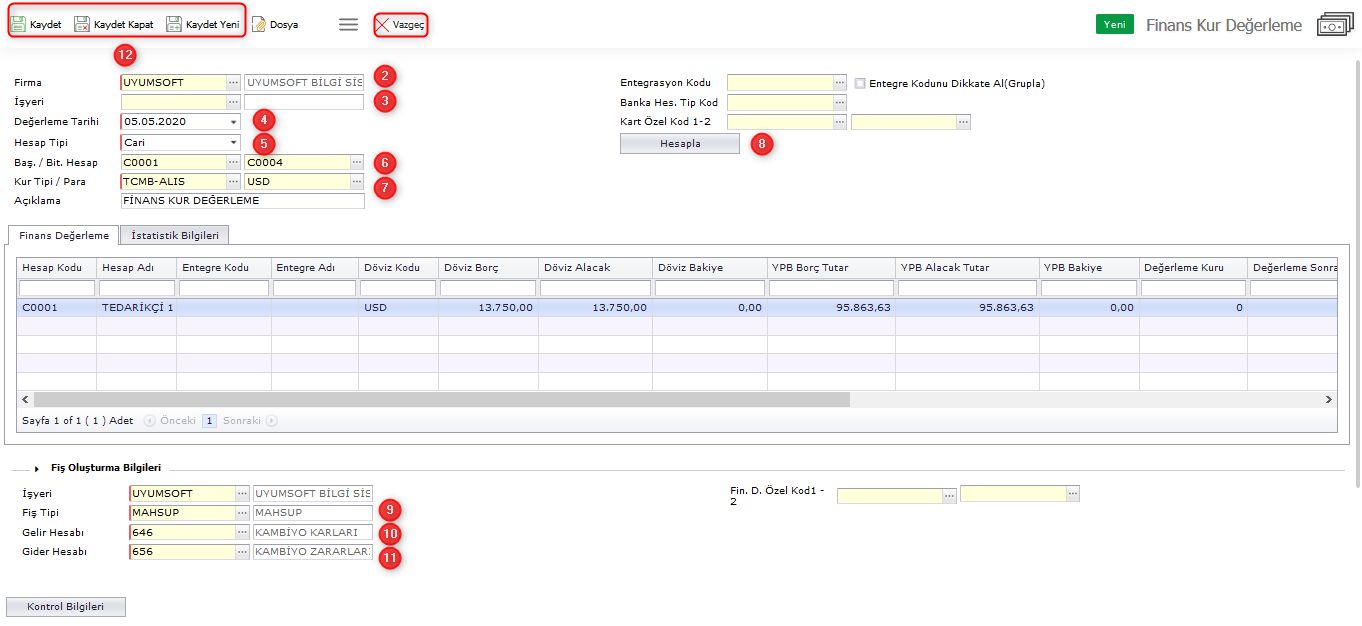Open the hamburger menu icon

(x=348, y=24)
